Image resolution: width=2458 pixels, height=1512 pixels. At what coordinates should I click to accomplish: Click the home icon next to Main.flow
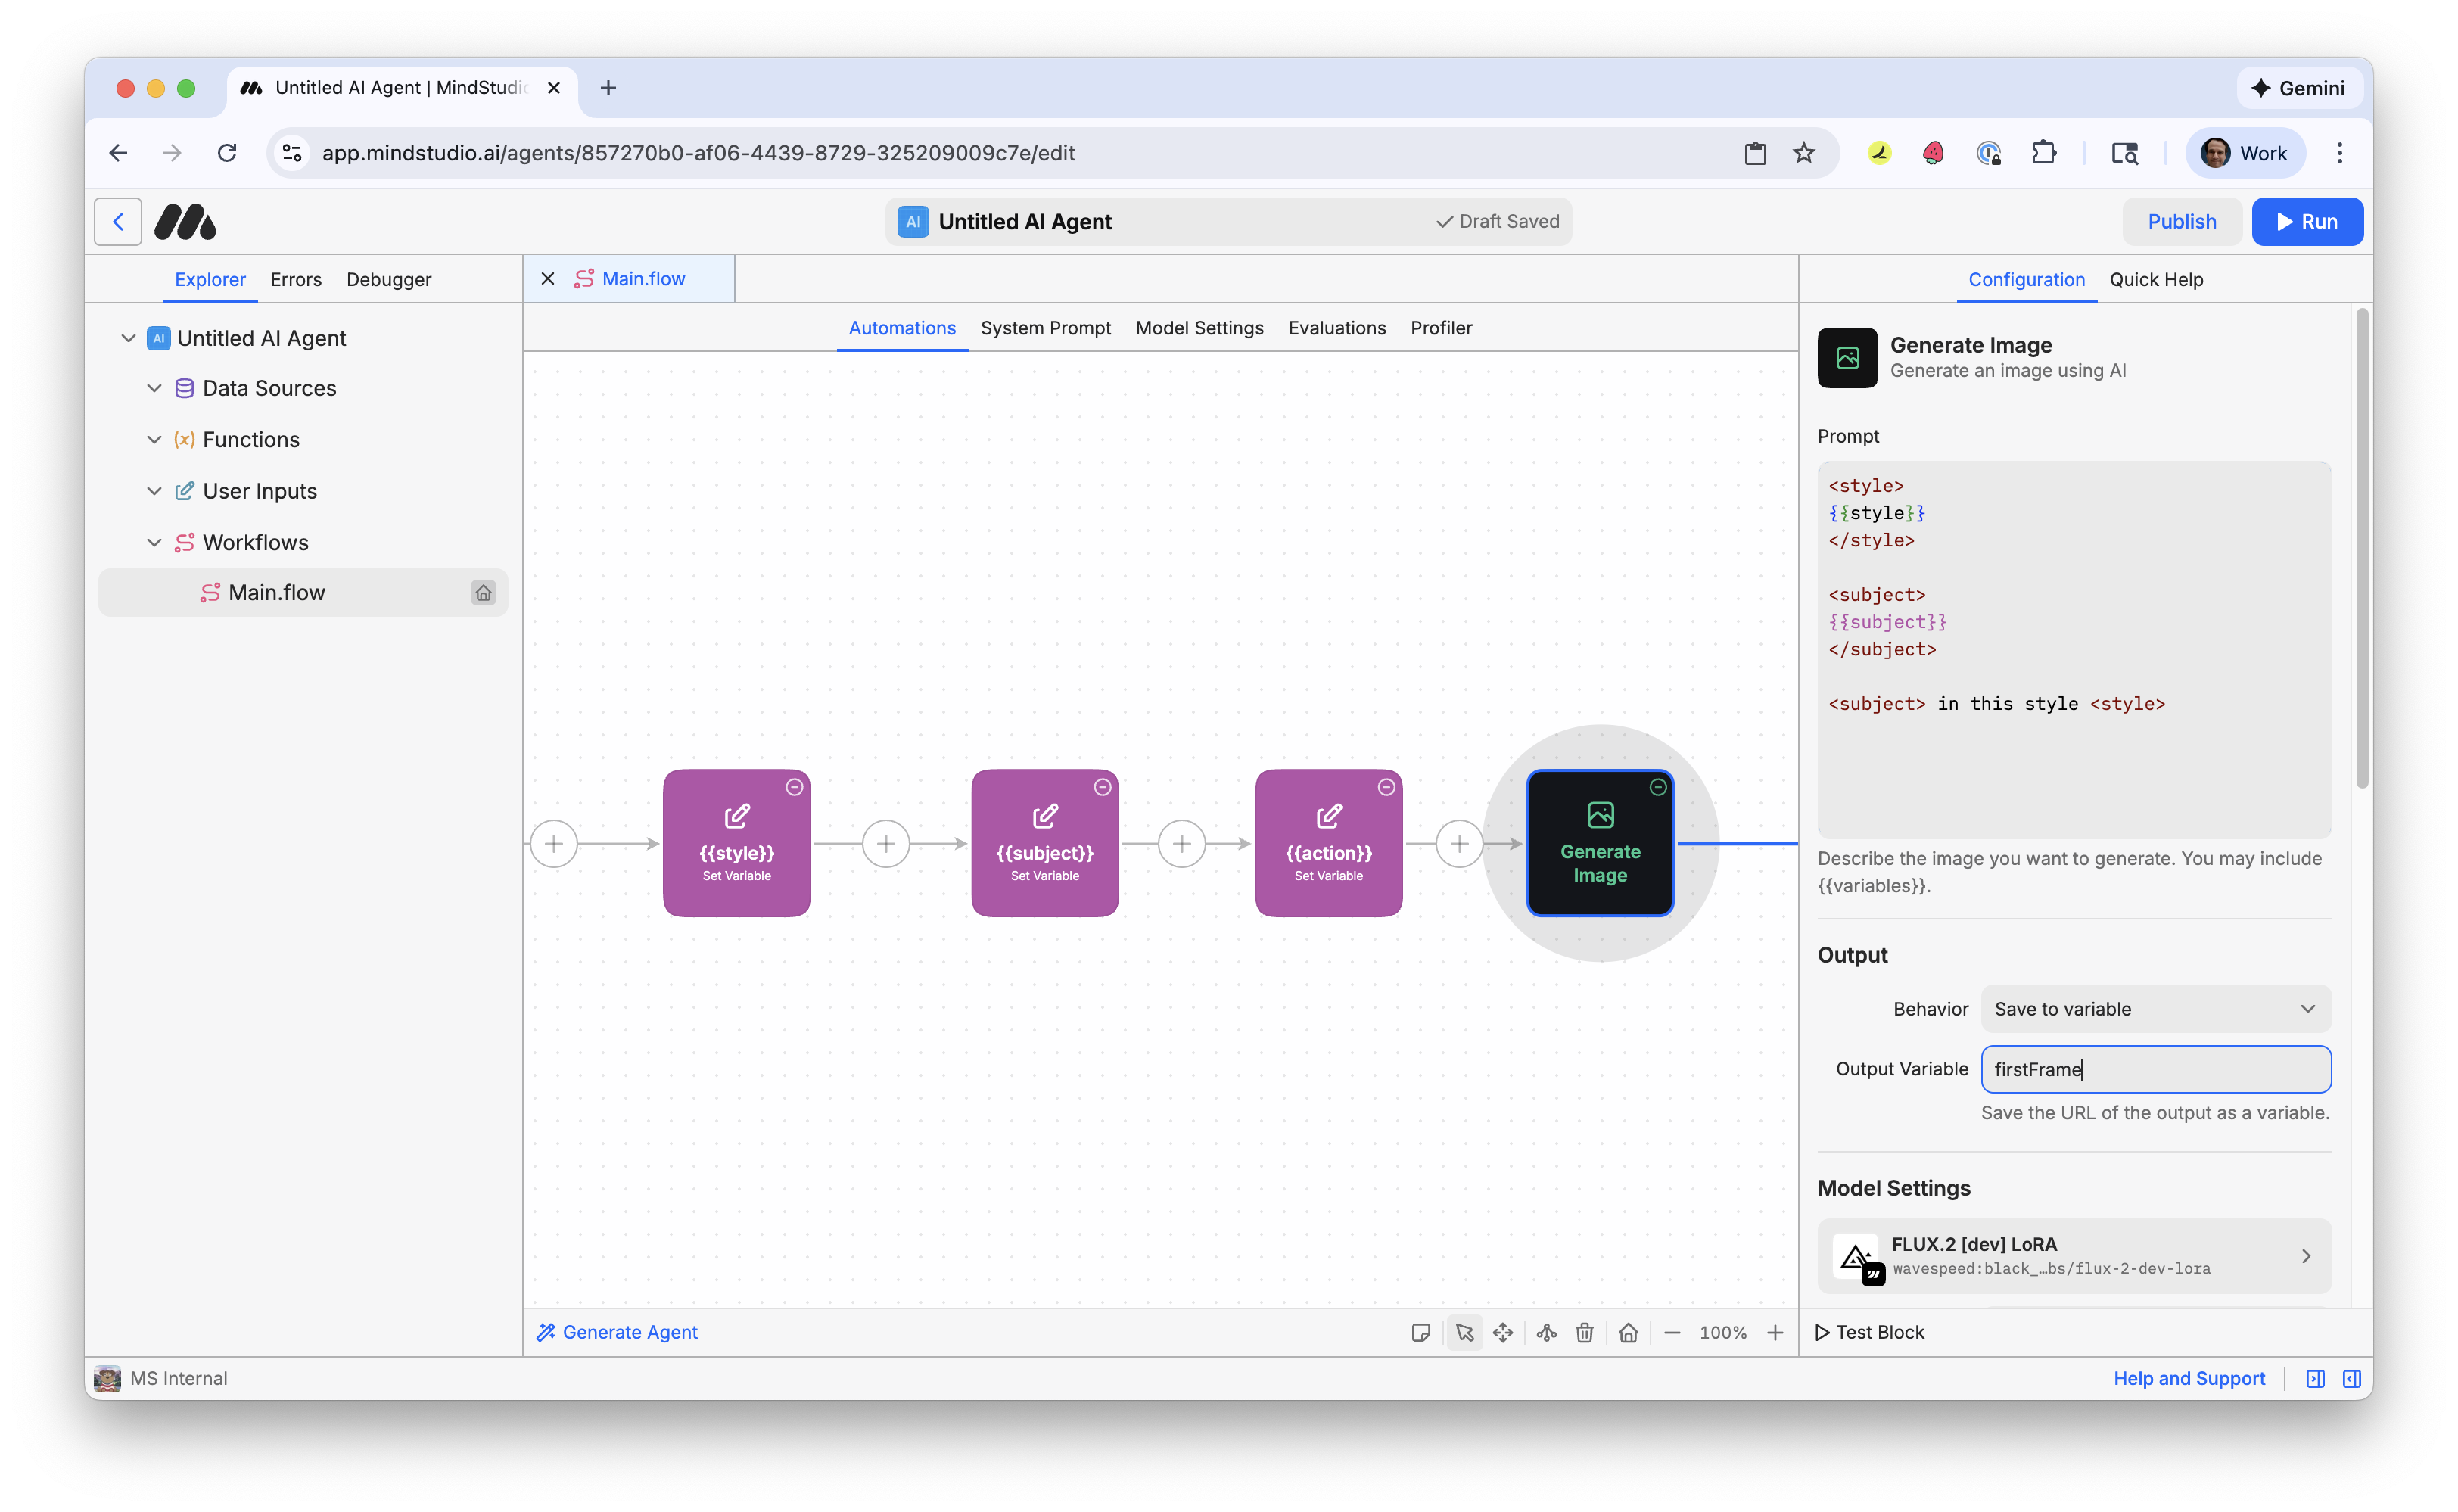click(484, 592)
